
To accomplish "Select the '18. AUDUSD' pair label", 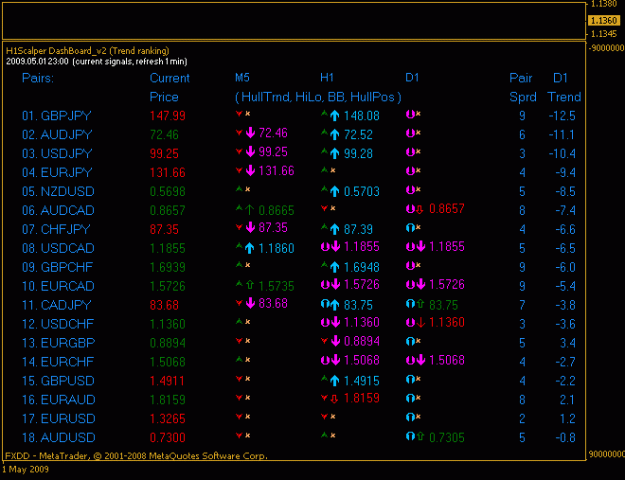I will (58, 438).
